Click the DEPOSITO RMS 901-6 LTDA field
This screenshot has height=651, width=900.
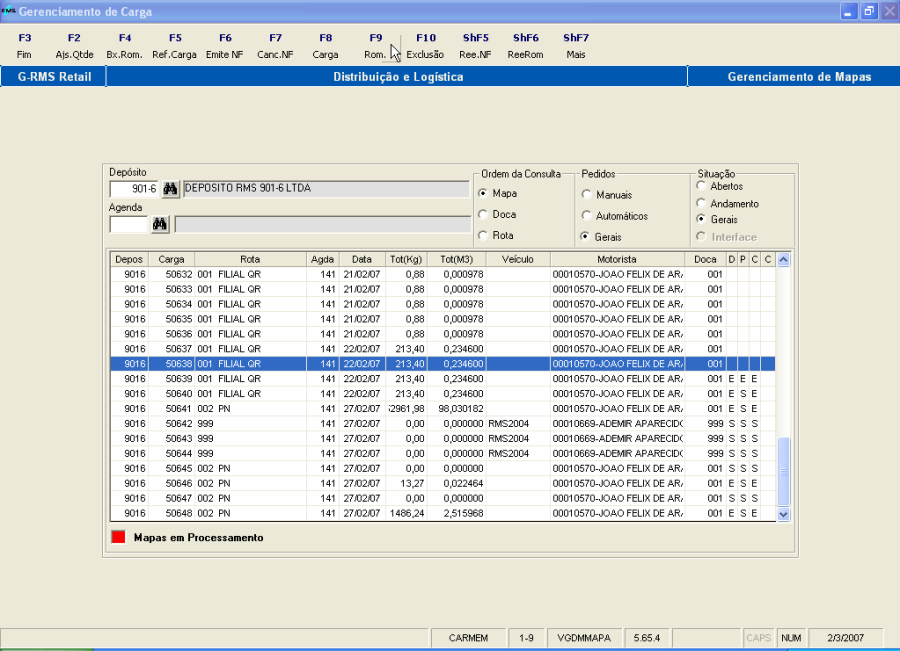(326, 189)
